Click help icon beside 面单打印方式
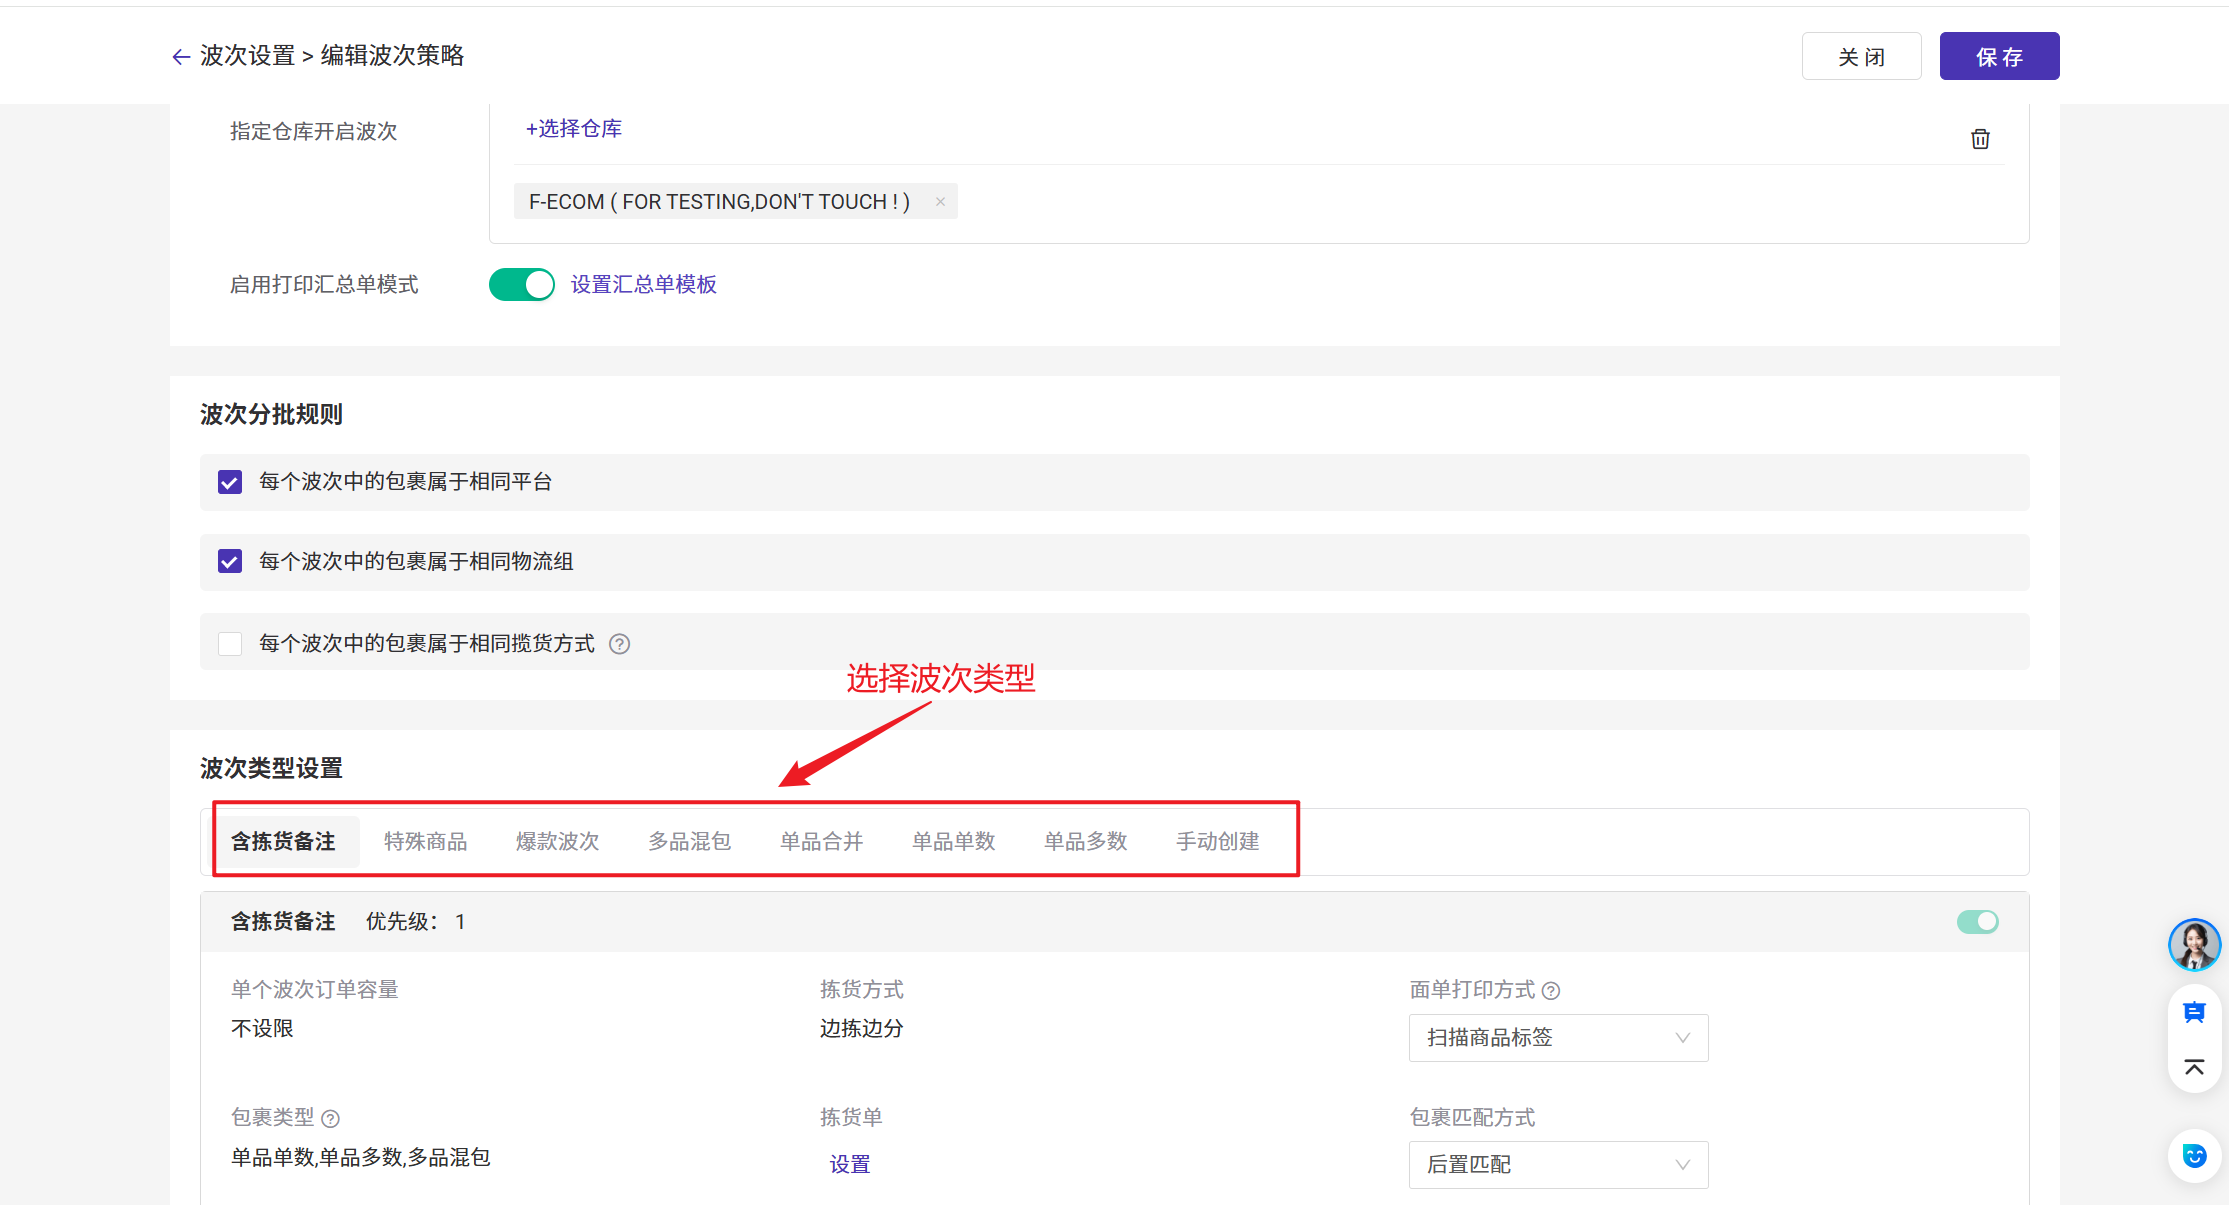 (1551, 991)
